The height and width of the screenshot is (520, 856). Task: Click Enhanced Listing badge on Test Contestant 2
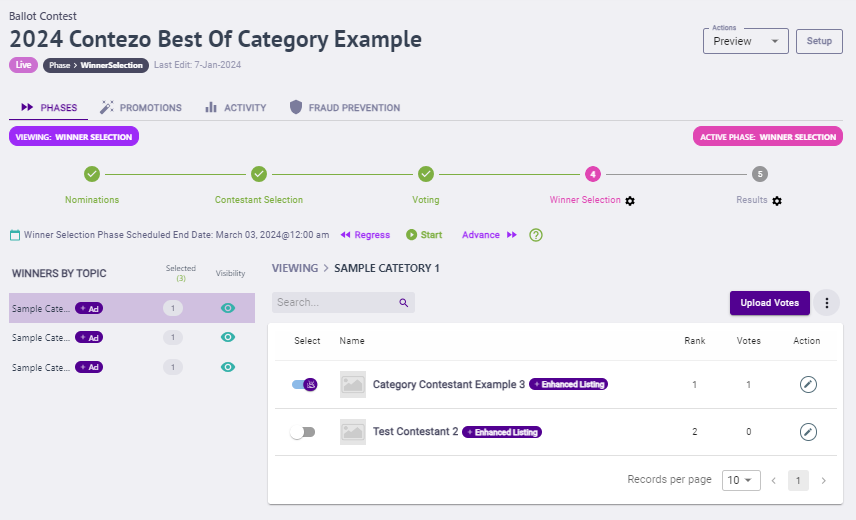click(502, 432)
